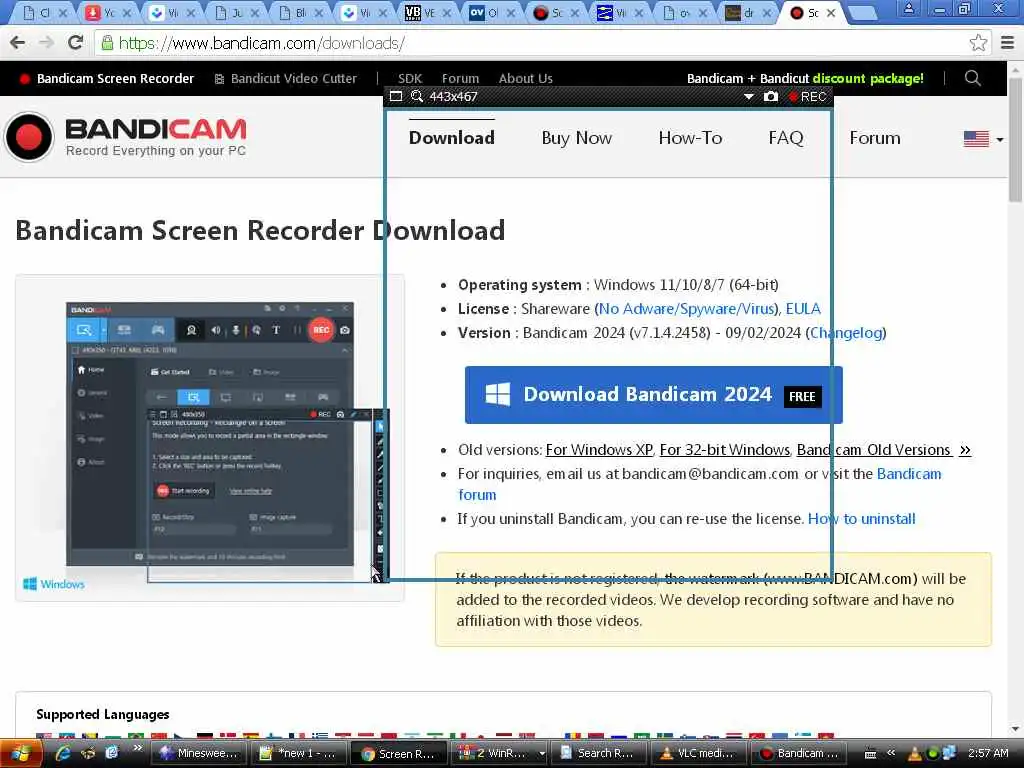The image size is (1024, 768).
Task: Open the Buy Now nav tab
Action: (576, 138)
